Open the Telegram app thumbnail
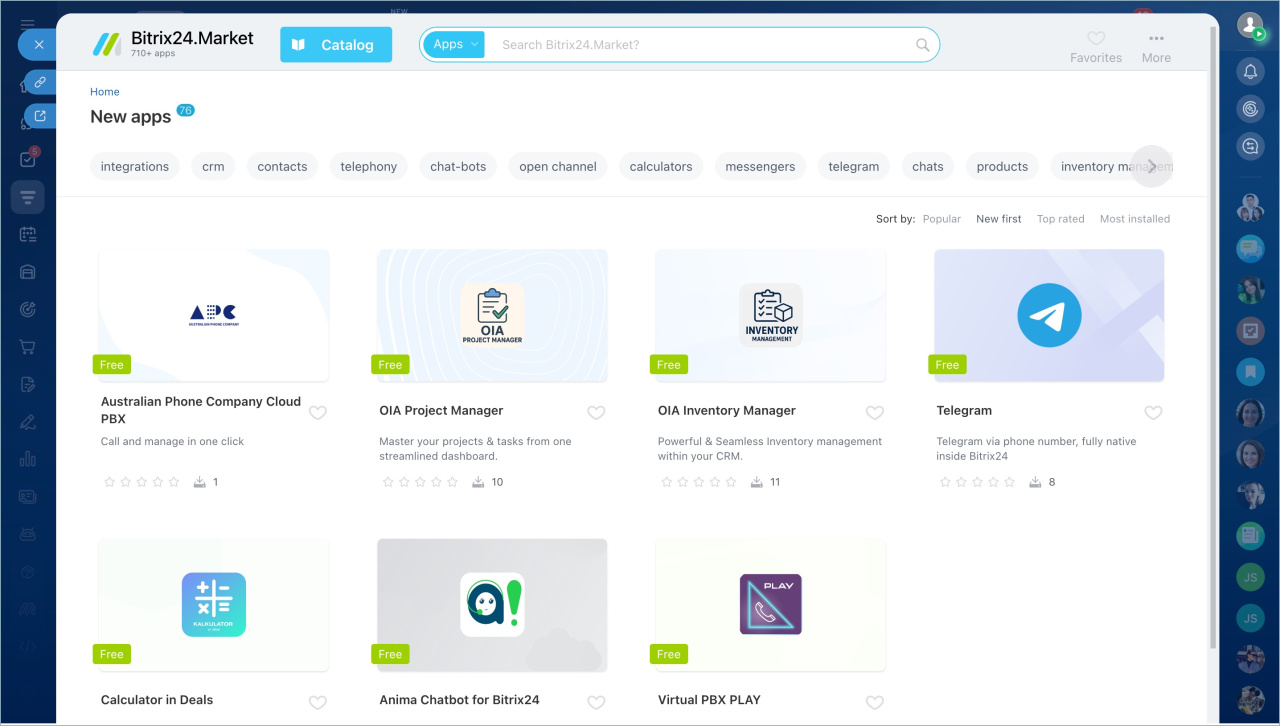The image size is (1280, 726). point(1049,315)
